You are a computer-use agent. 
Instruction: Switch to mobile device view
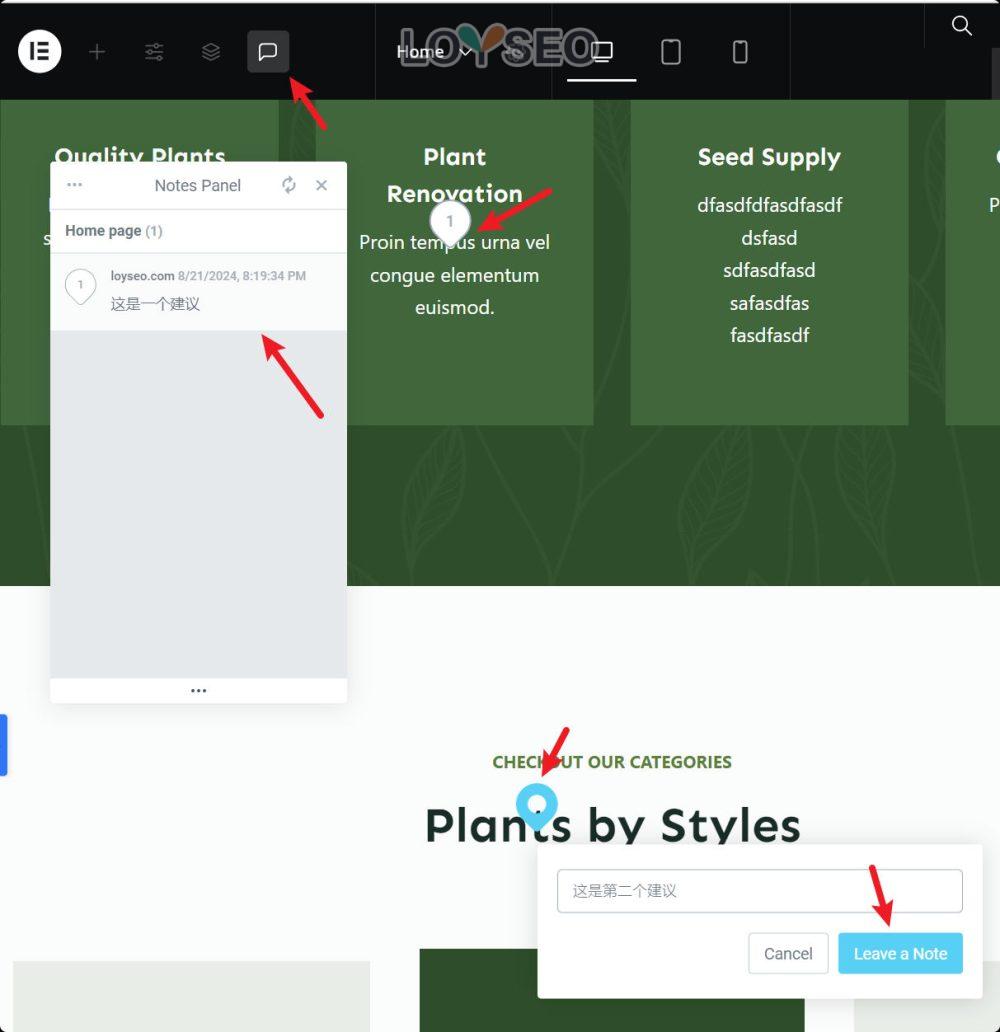(740, 51)
